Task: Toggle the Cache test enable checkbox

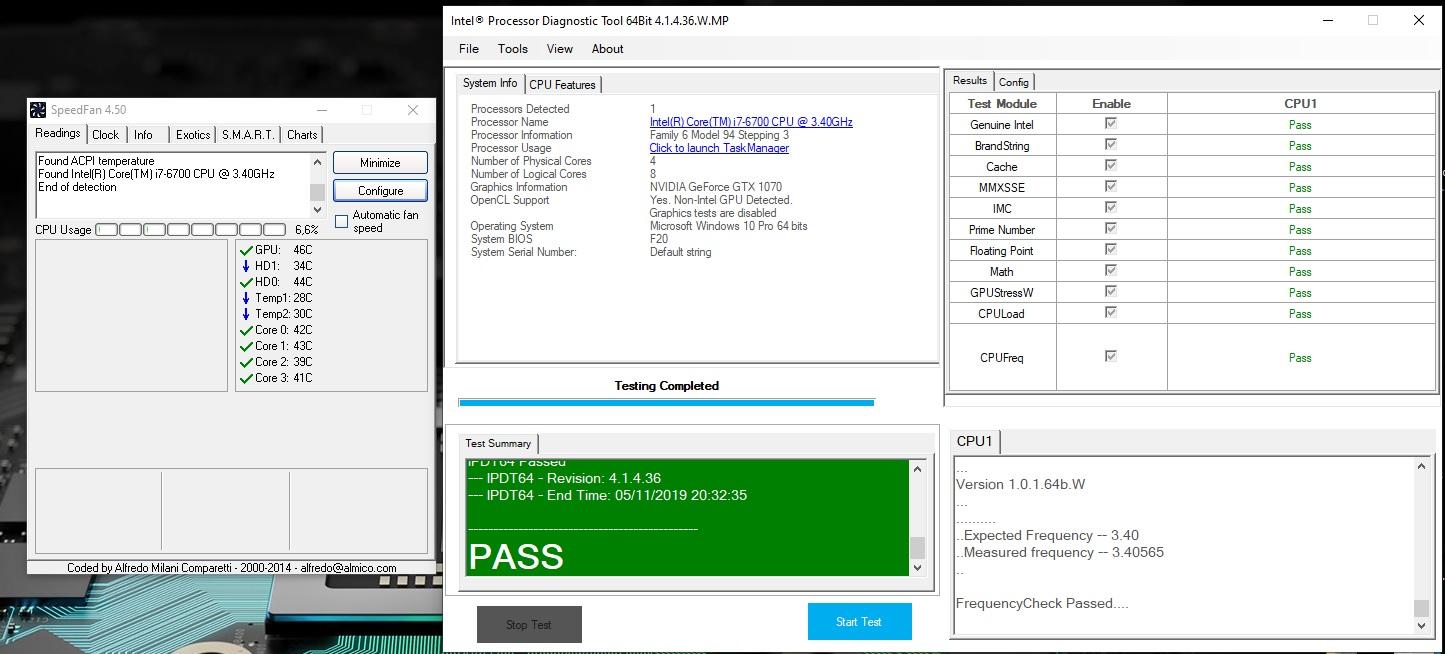Action: [x=1110, y=165]
